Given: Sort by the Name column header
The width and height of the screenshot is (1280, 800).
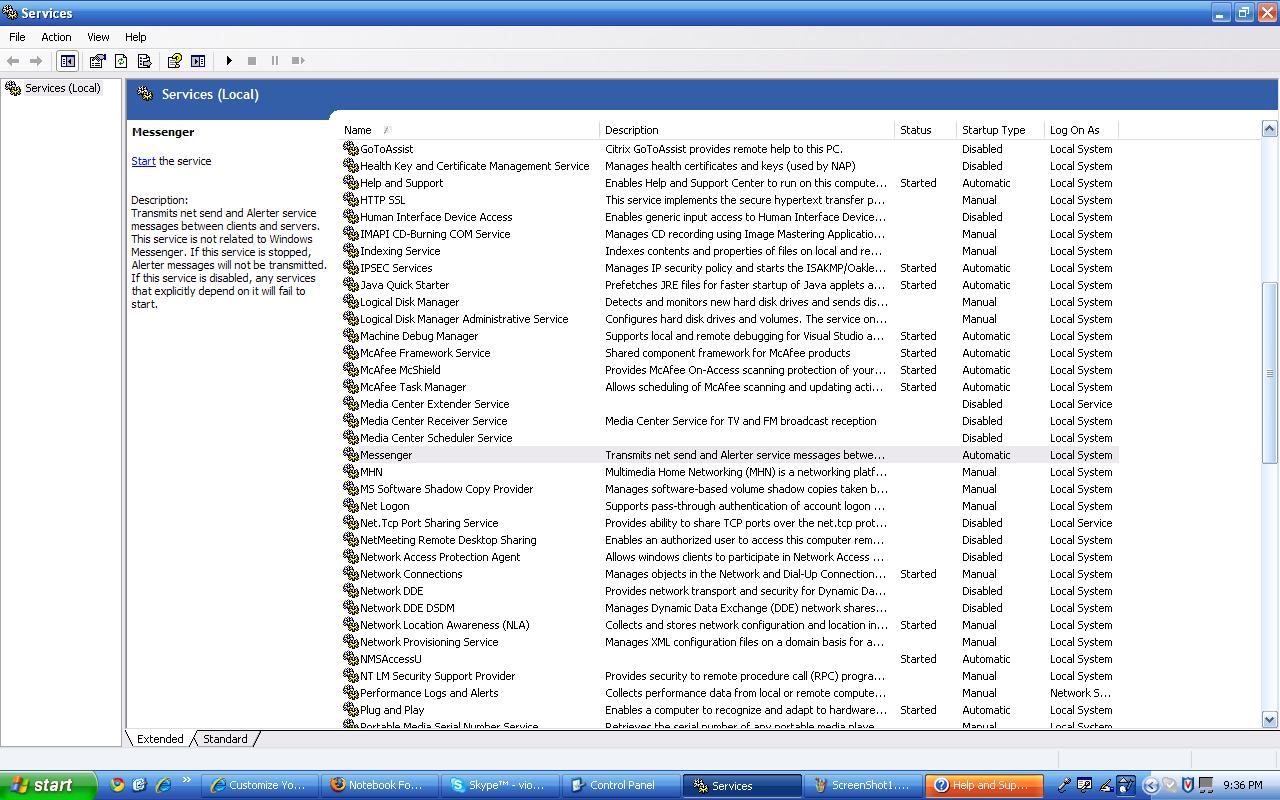Looking at the screenshot, I should coord(470,130).
